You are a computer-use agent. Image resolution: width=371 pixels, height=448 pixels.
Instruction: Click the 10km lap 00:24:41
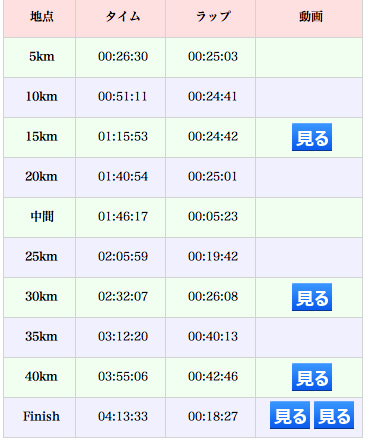[x=213, y=96]
